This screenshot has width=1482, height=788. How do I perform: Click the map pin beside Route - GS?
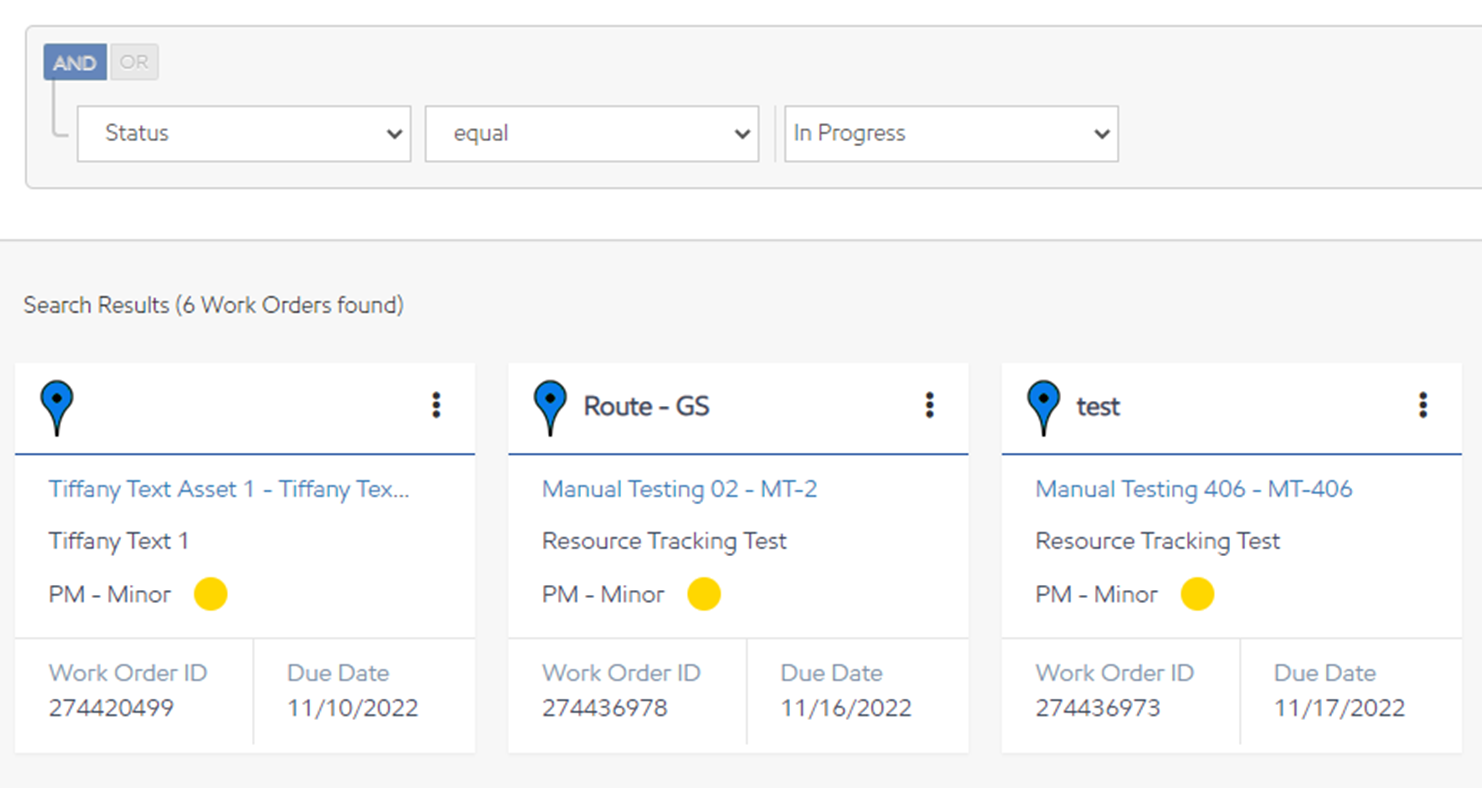click(550, 406)
